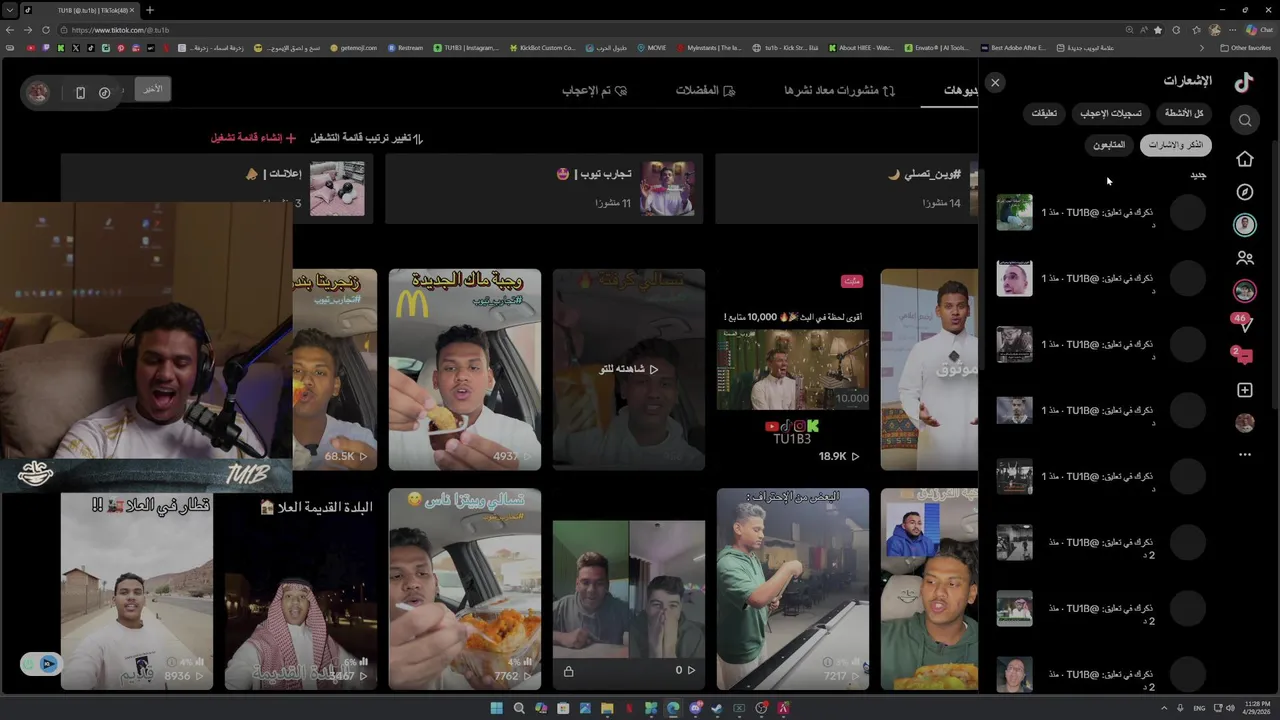Close the notifications panel
The width and height of the screenshot is (1280, 720).
click(995, 83)
